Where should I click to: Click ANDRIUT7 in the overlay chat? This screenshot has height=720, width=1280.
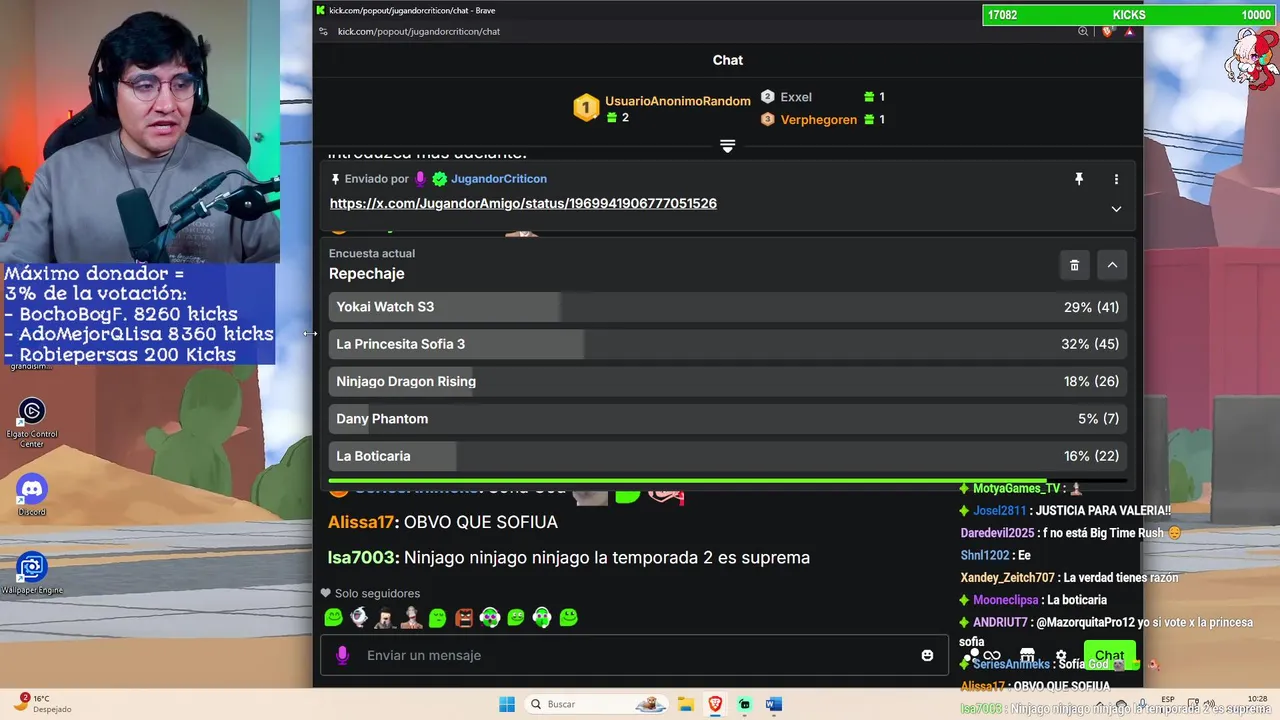point(1000,622)
